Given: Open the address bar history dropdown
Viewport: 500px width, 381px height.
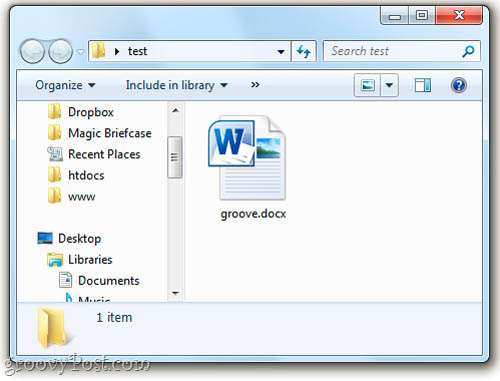Looking at the screenshot, I should click(281, 52).
